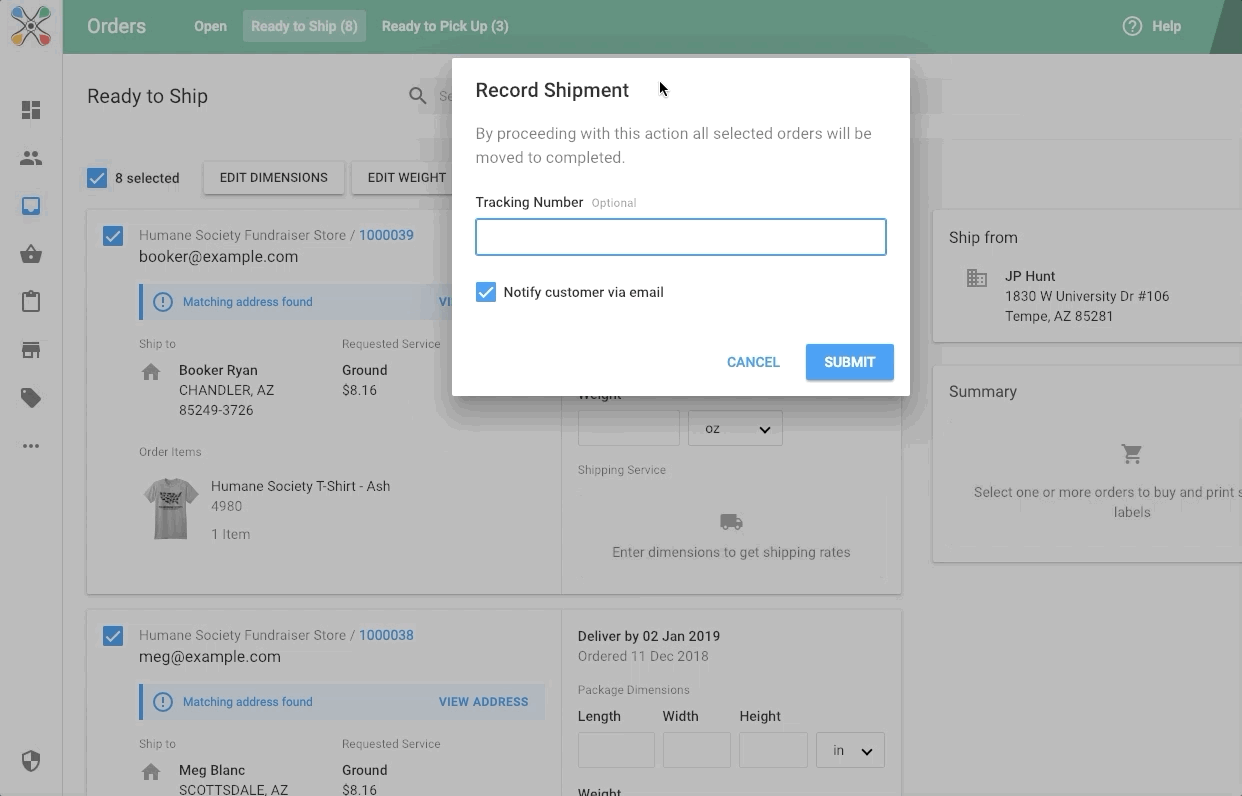This screenshot has width=1242, height=796.
Task: Open the price tag sidebar icon
Action: coord(31,398)
